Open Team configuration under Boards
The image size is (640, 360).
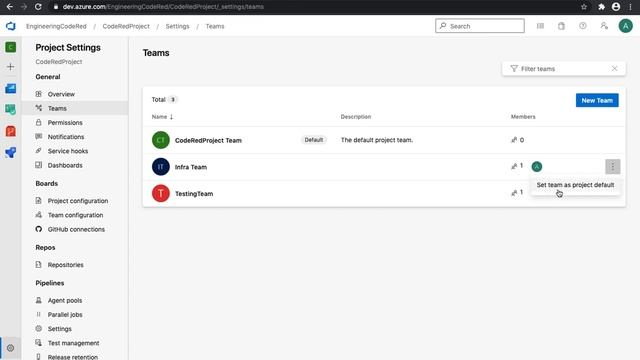click(75, 215)
